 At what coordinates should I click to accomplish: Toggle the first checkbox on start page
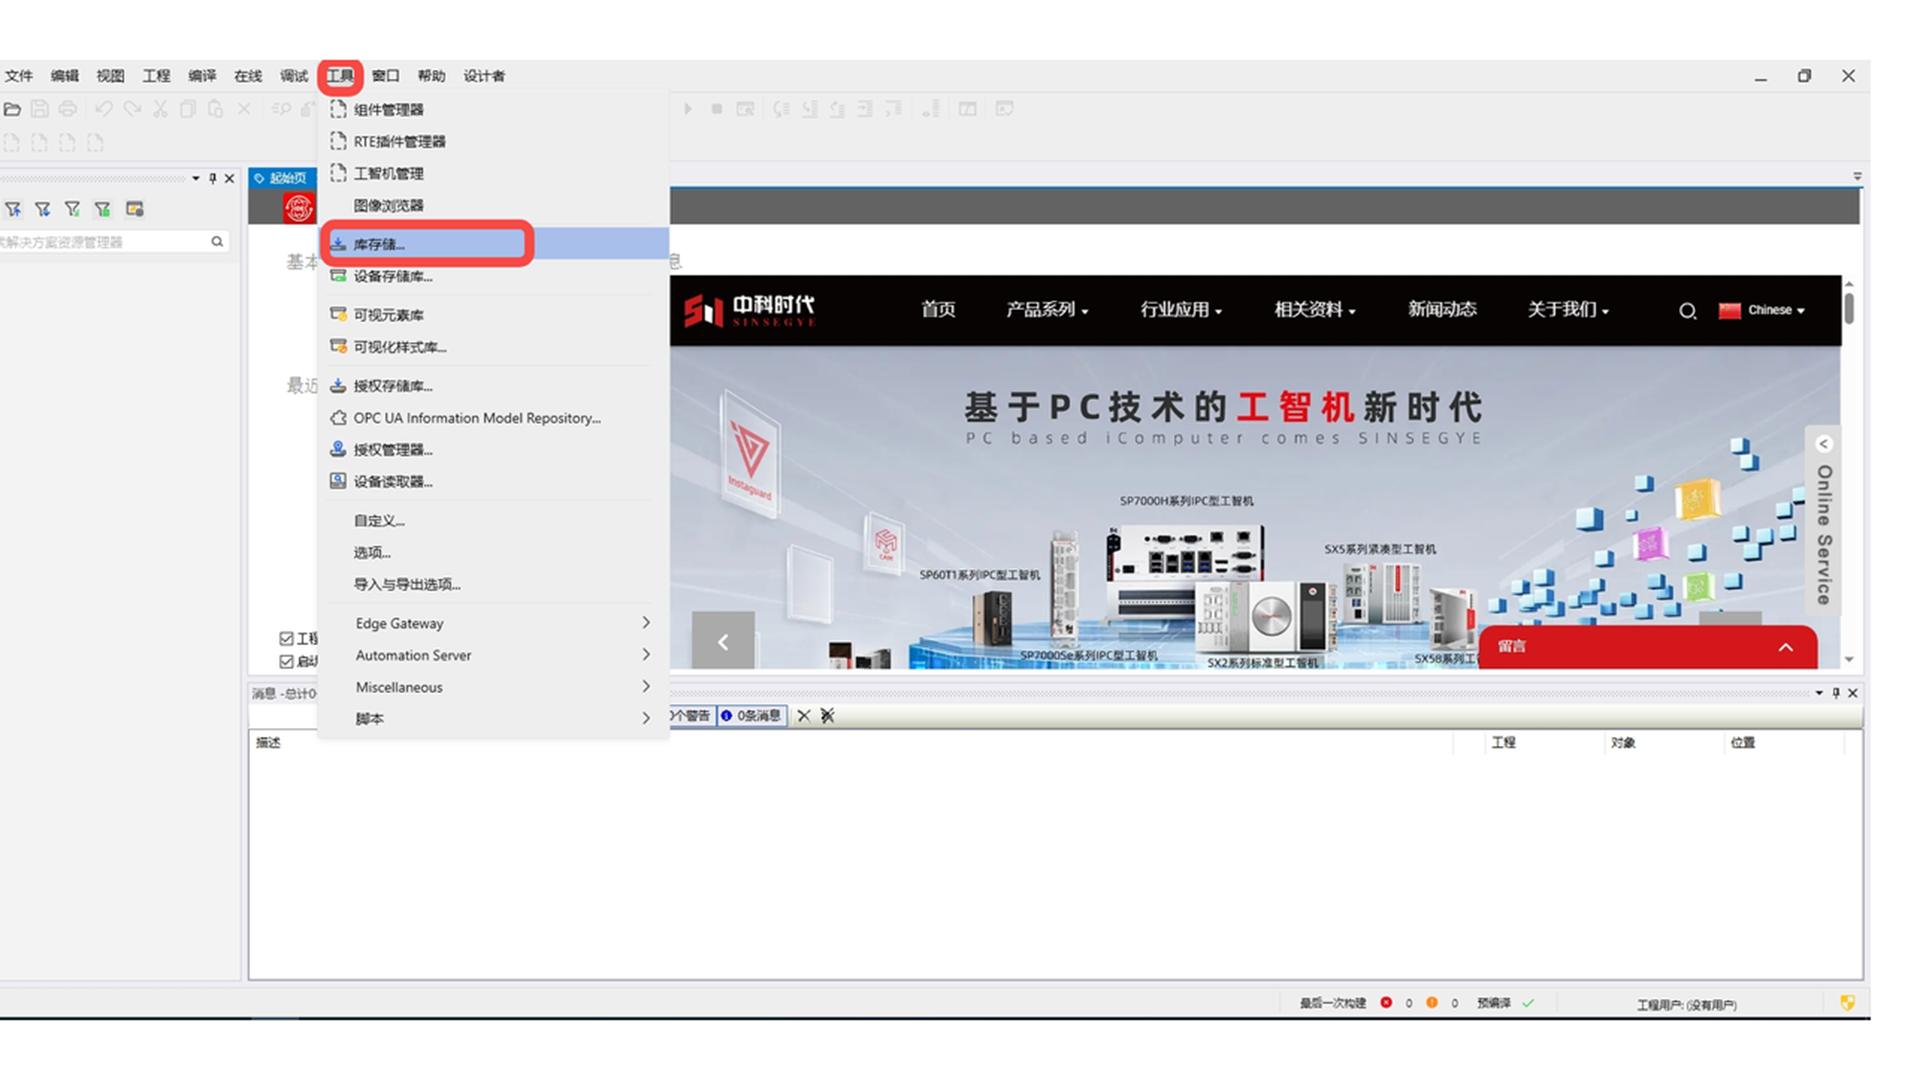coord(287,638)
